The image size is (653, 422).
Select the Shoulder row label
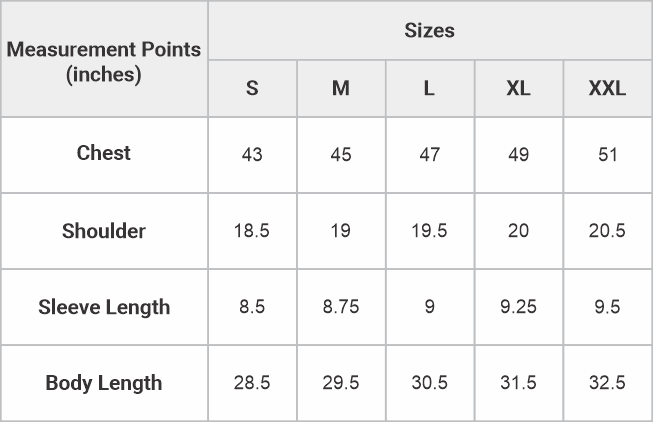click(x=104, y=231)
